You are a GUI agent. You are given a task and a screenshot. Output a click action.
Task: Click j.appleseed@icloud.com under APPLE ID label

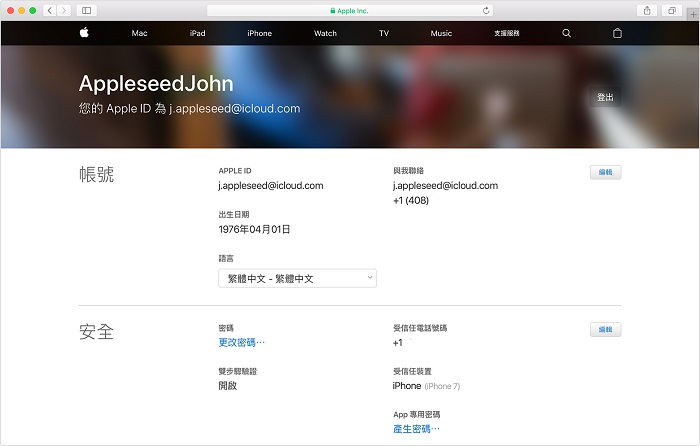[x=271, y=185]
